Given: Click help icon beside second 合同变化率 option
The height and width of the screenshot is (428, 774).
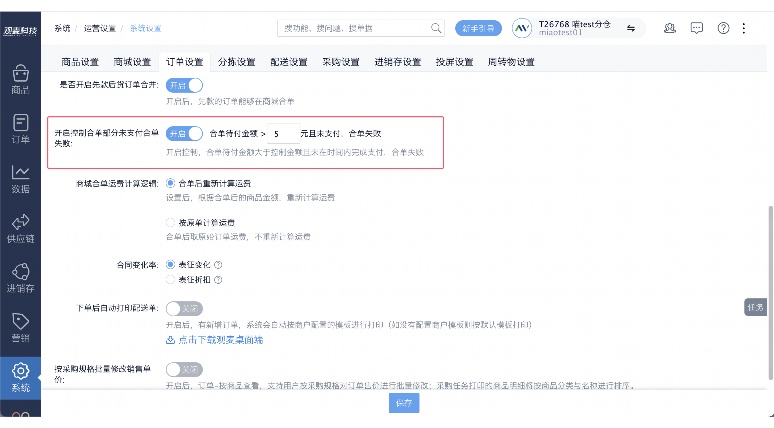Looking at the screenshot, I should tap(218, 279).
